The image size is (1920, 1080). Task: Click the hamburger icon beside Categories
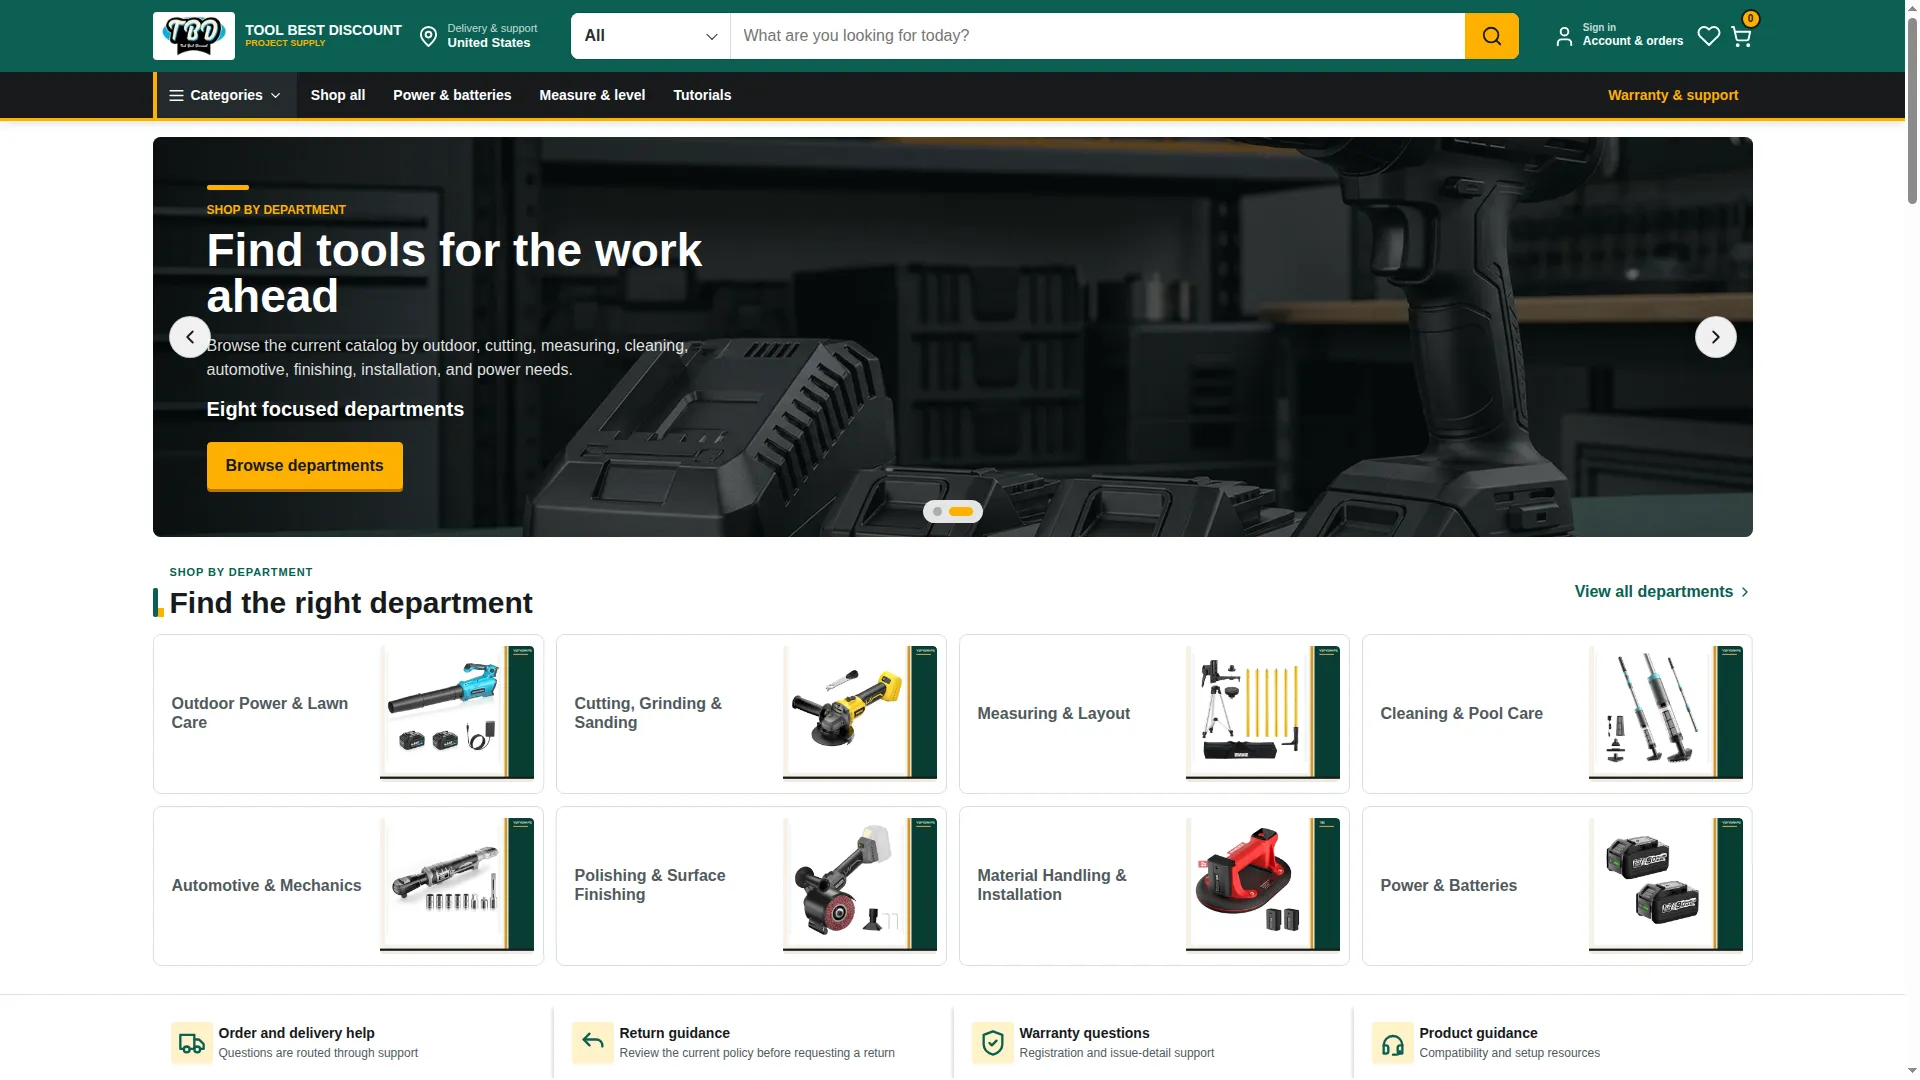coord(176,95)
